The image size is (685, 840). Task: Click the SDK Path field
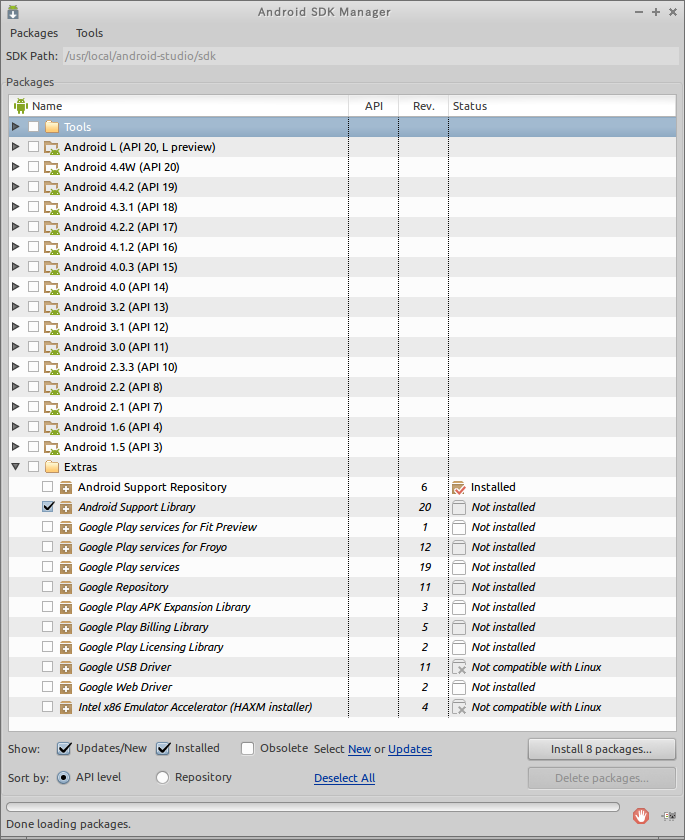[371, 56]
